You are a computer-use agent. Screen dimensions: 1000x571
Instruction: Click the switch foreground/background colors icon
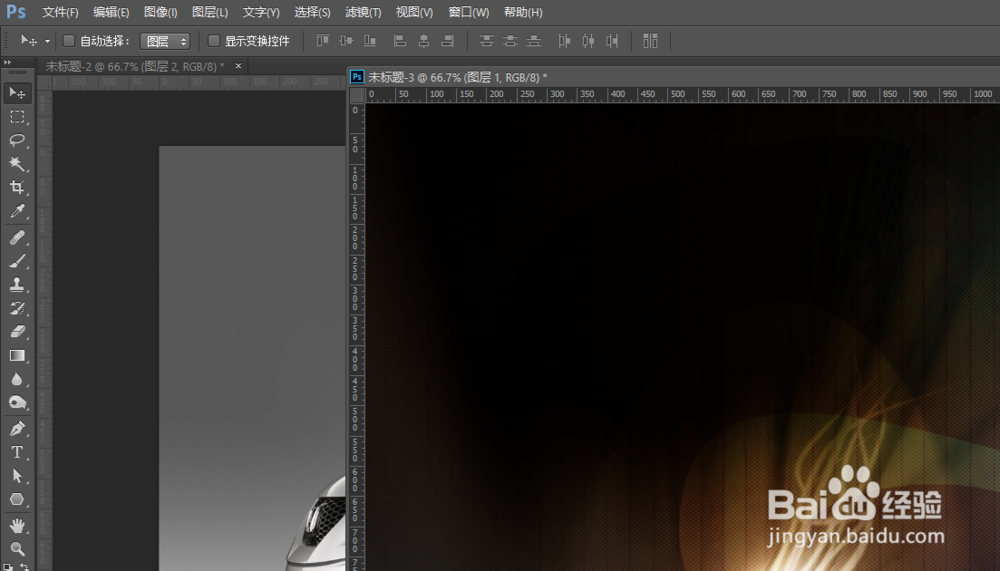24,566
